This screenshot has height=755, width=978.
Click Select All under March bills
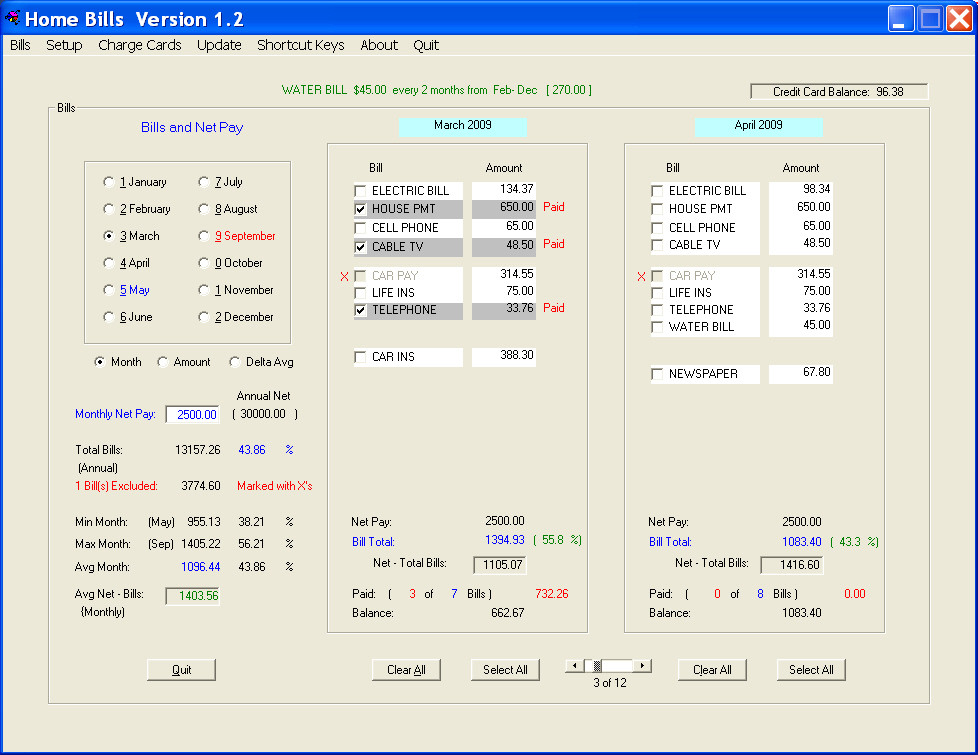(505, 670)
